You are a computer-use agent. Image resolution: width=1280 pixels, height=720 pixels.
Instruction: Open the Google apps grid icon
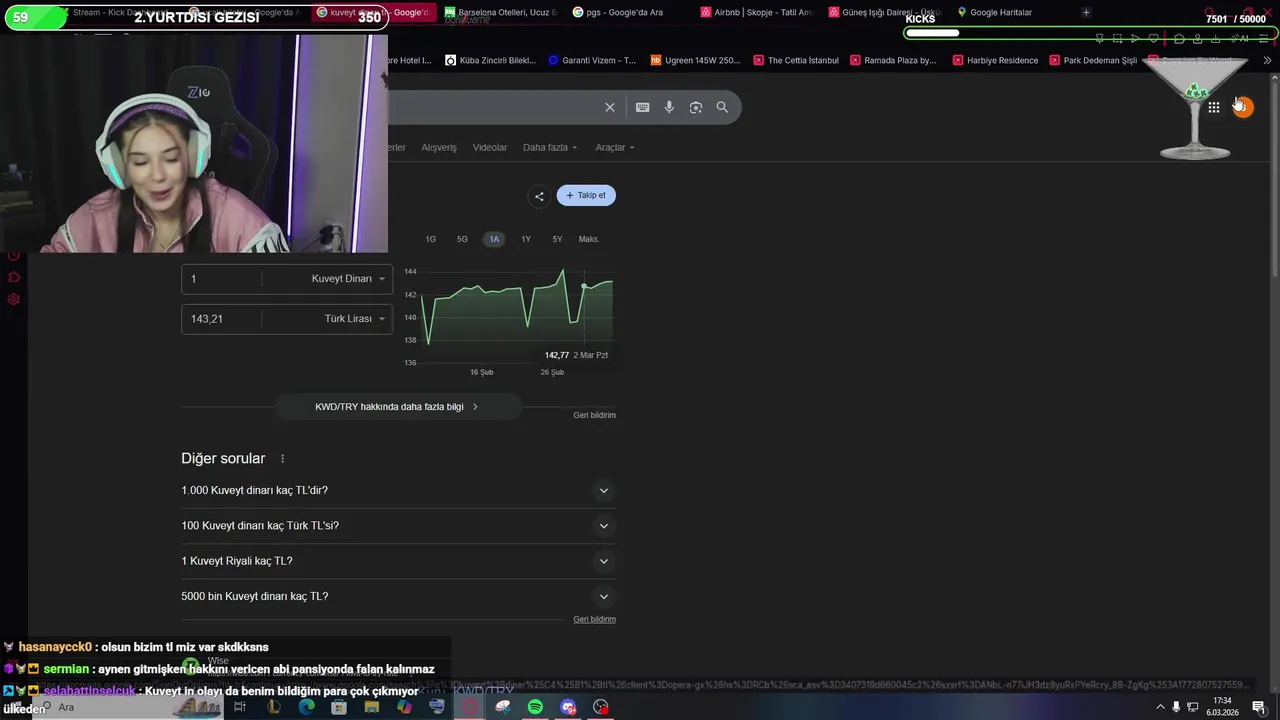1214,107
